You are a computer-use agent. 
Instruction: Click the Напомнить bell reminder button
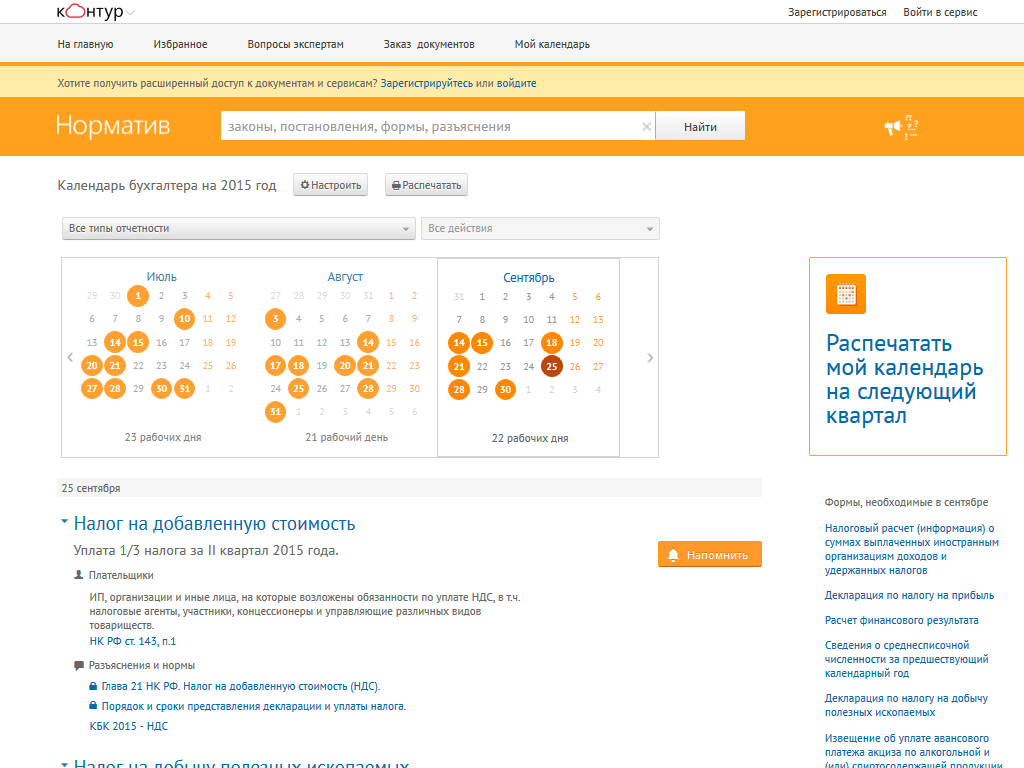(x=710, y=554)
